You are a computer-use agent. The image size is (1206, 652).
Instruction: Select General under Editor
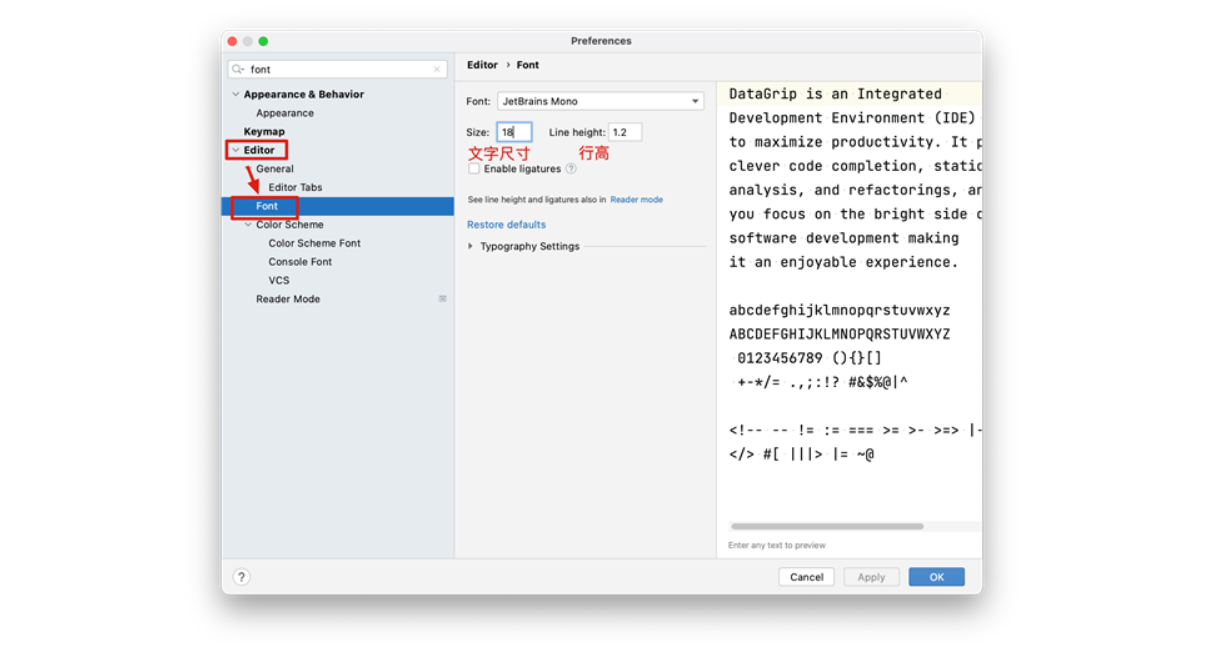(275, 169)
